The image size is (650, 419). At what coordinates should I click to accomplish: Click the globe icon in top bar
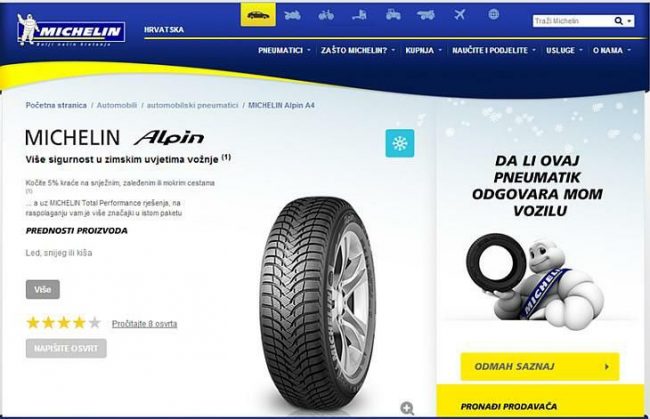(493, 15)
